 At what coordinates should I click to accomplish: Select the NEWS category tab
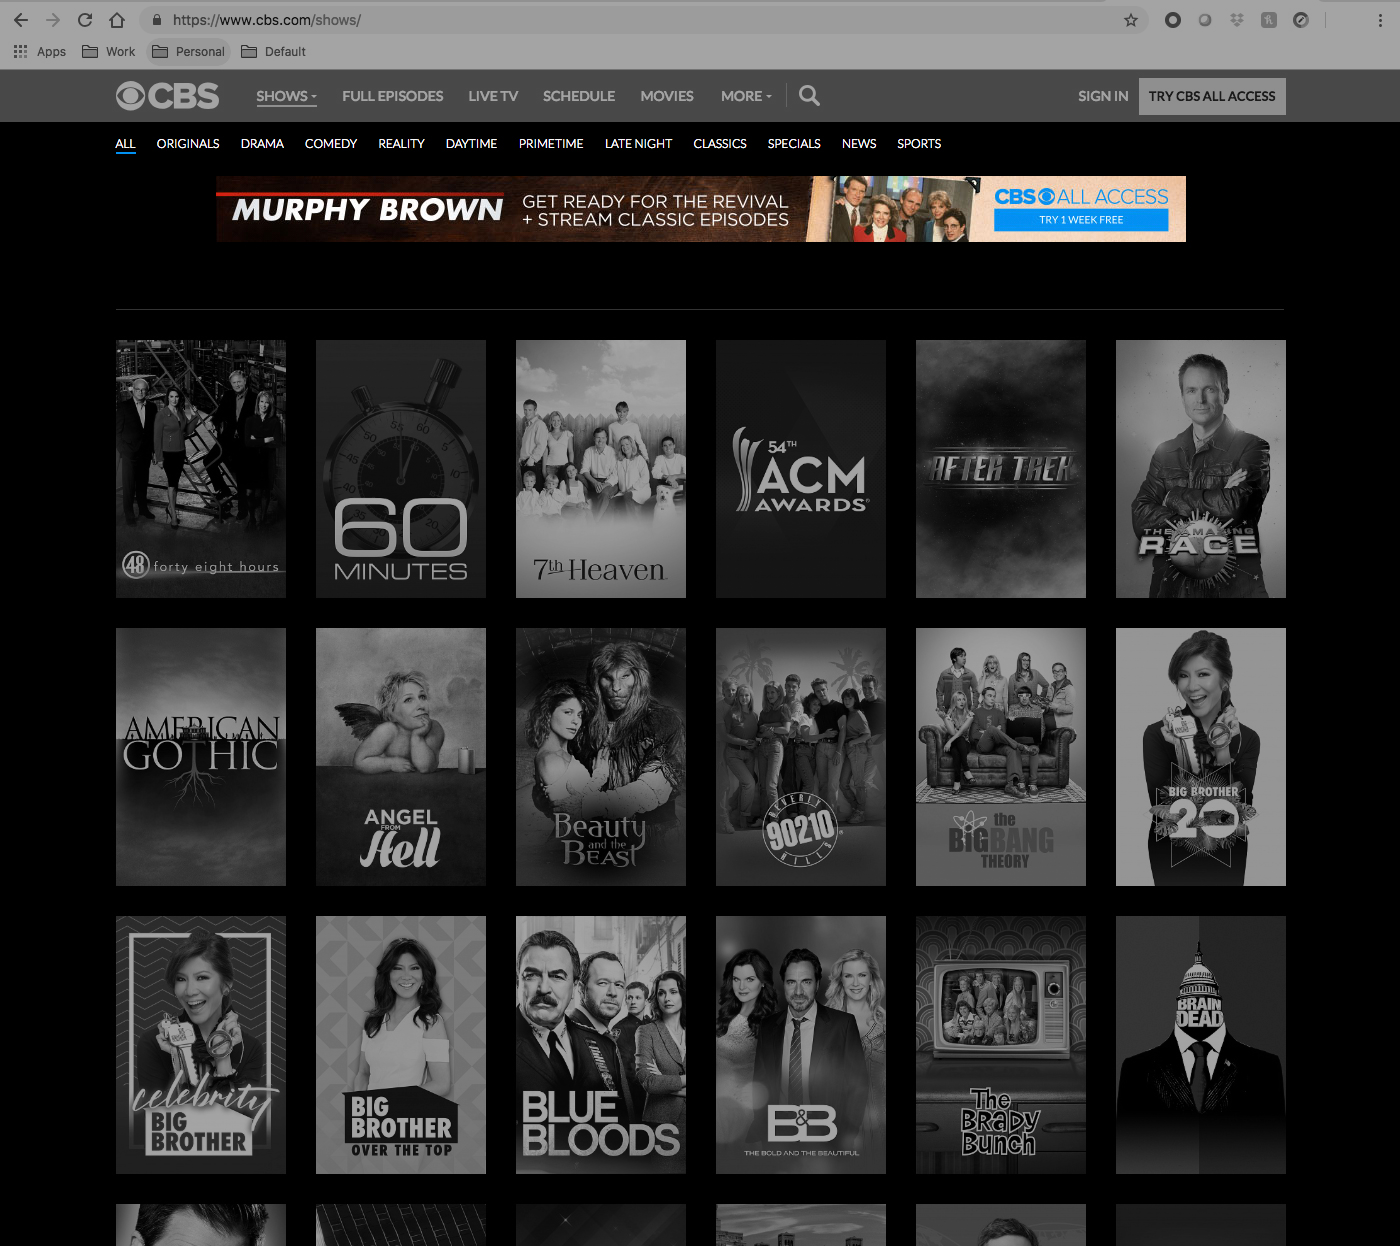point(859,144)
